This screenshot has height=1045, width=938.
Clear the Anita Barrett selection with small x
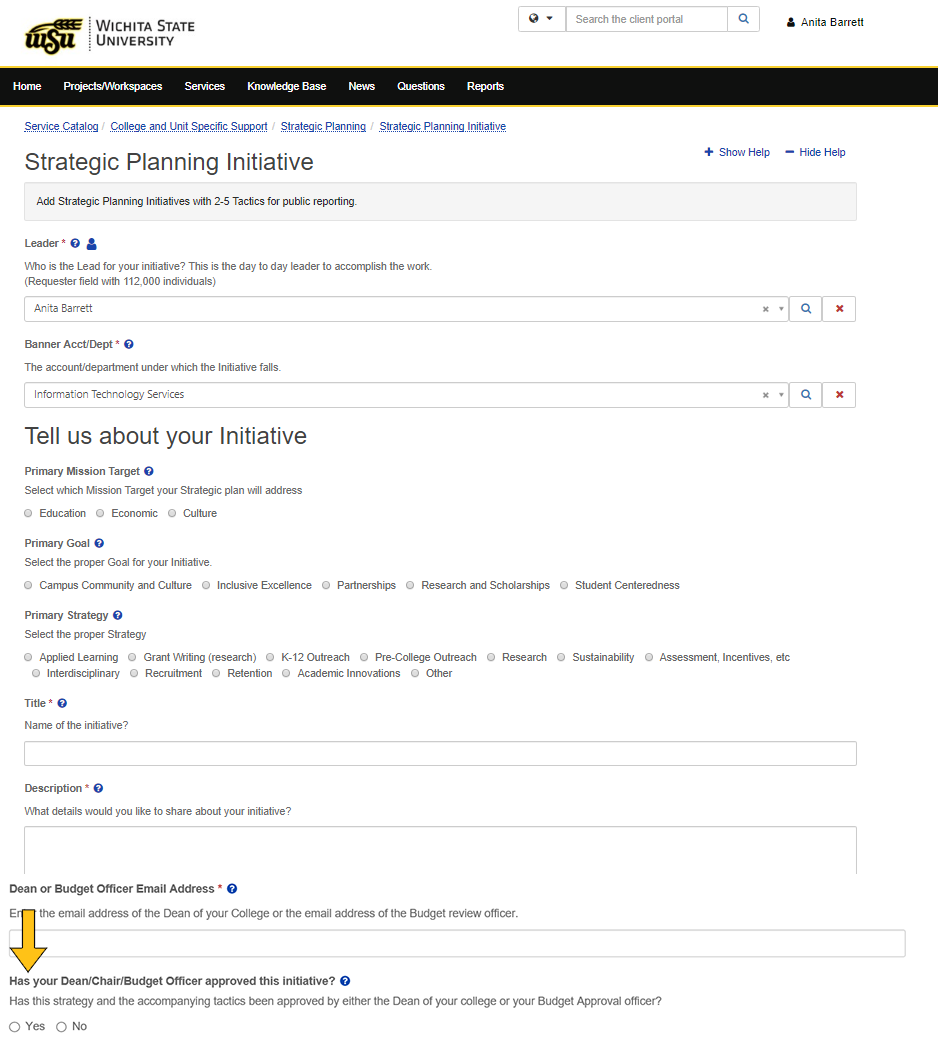click(x=765, y=309)
